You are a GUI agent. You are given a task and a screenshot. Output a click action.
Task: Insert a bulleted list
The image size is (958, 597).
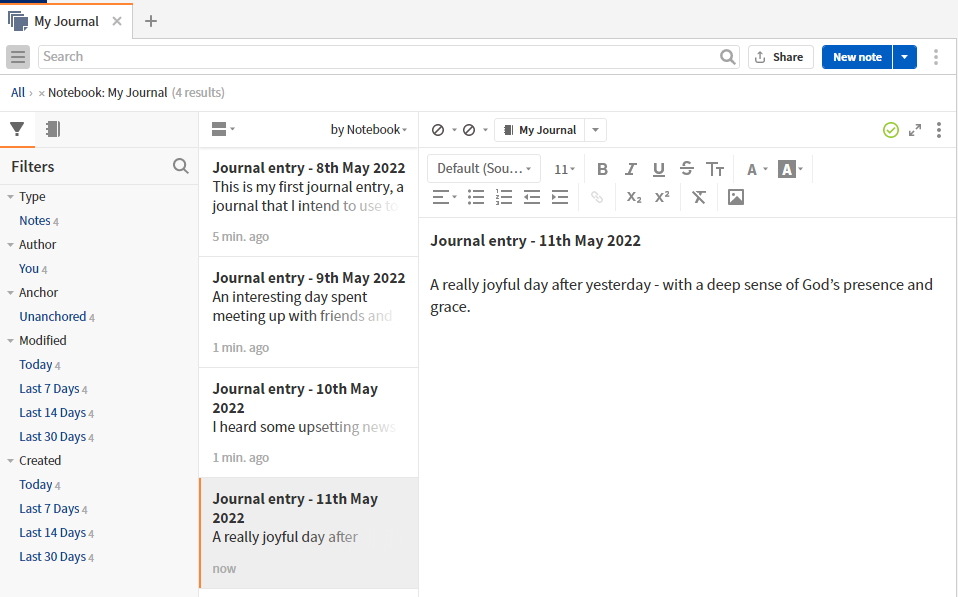coord(476,197)
